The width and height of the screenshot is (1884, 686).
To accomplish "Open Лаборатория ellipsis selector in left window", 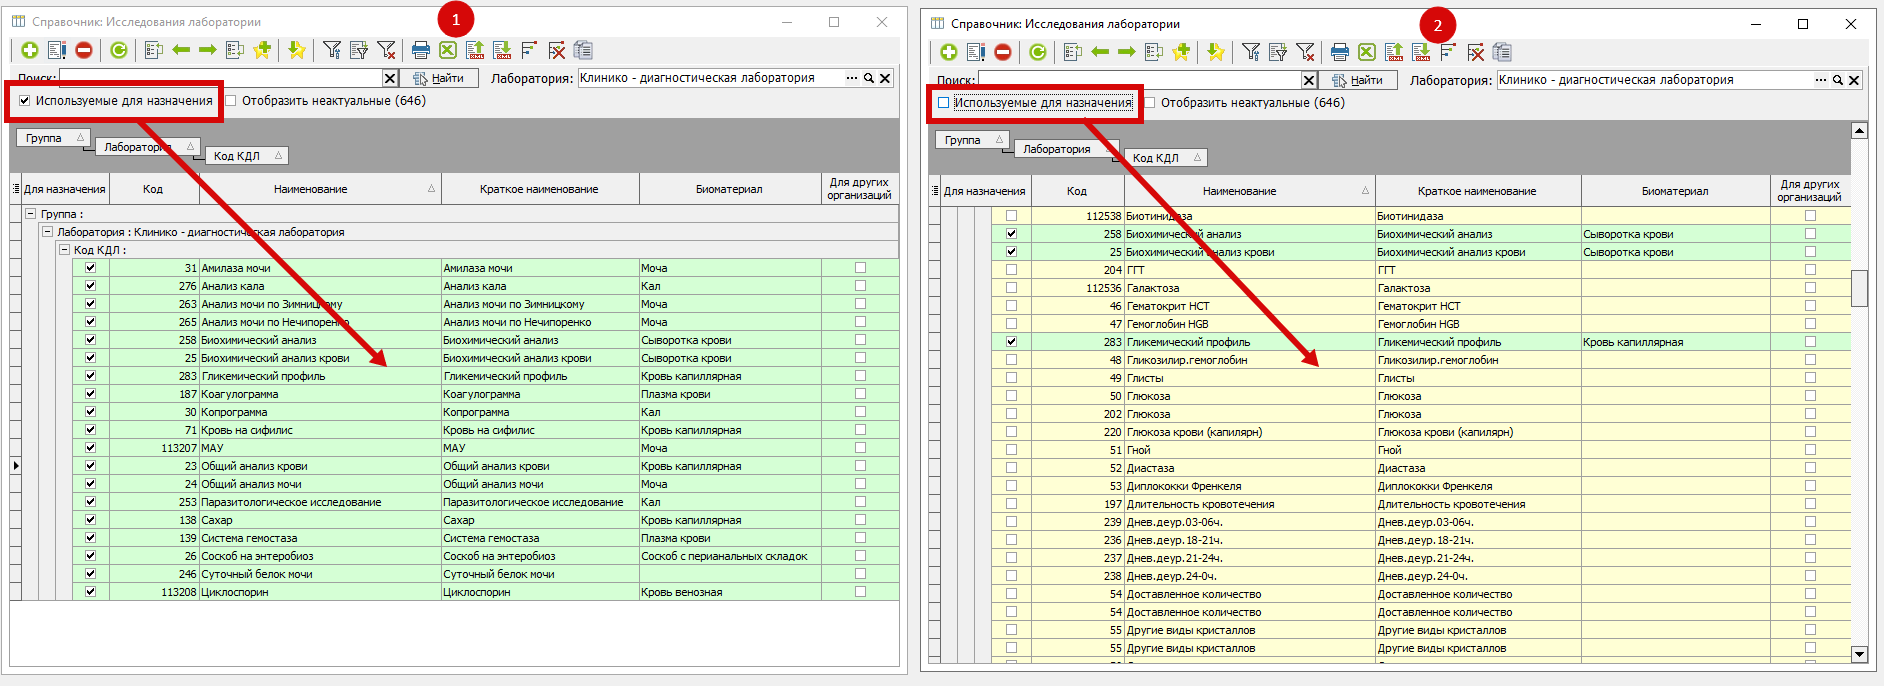I will pos(852,78).
